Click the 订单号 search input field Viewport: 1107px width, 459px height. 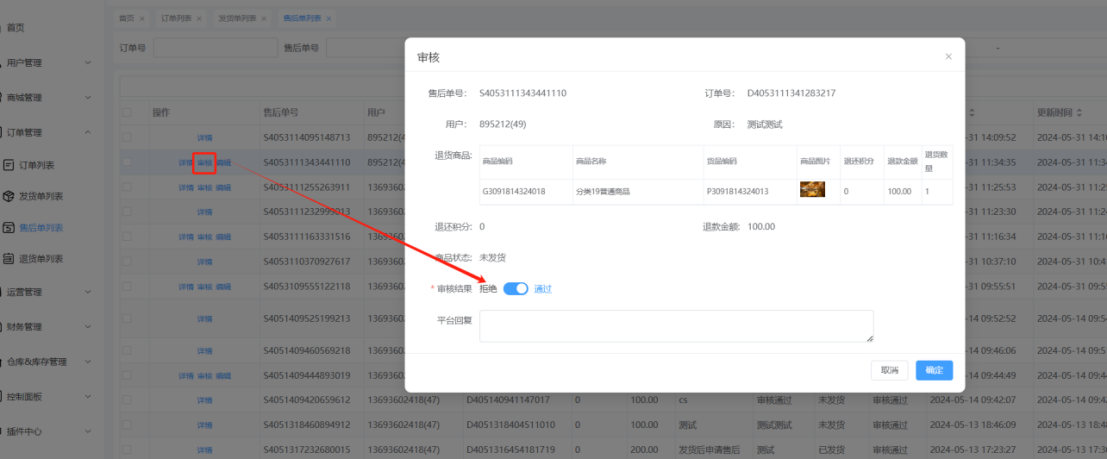(x=215, y=48)
